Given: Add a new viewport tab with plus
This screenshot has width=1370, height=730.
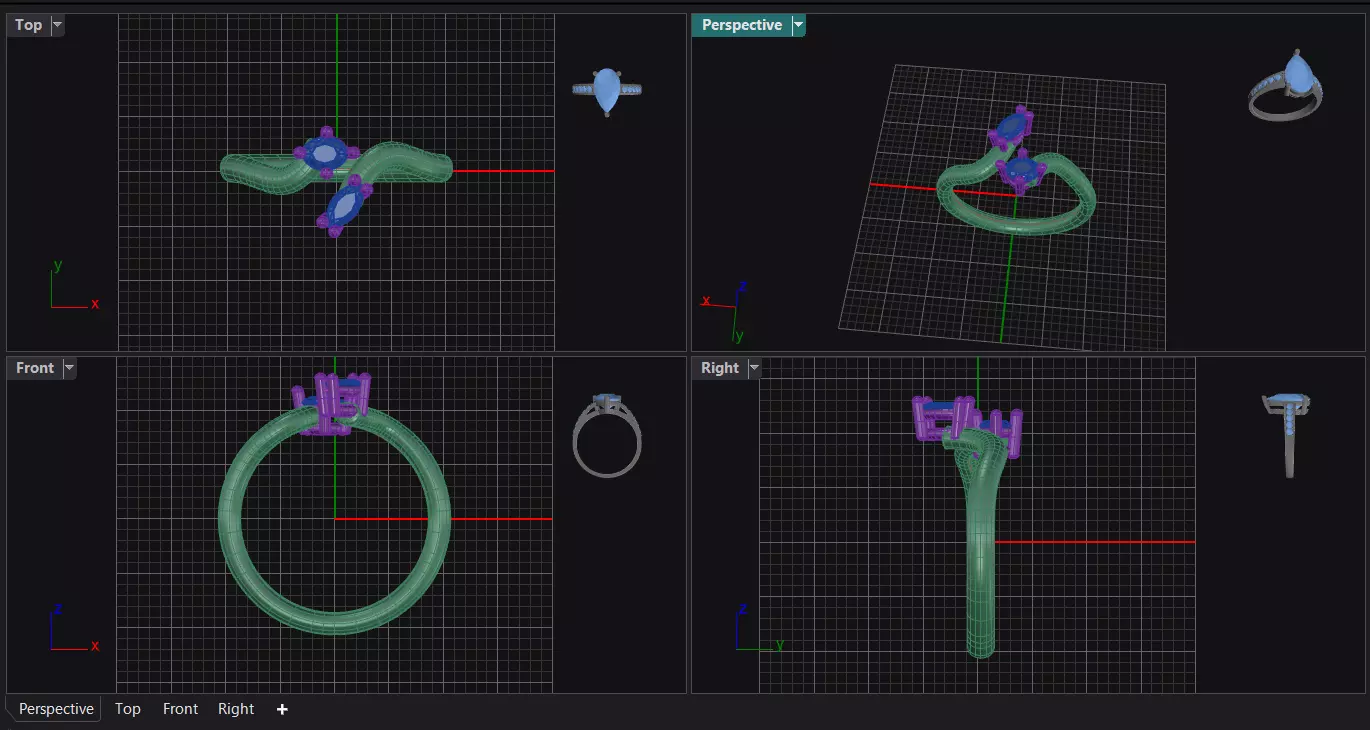Looking at the screenshot, I should coord(282,709).
